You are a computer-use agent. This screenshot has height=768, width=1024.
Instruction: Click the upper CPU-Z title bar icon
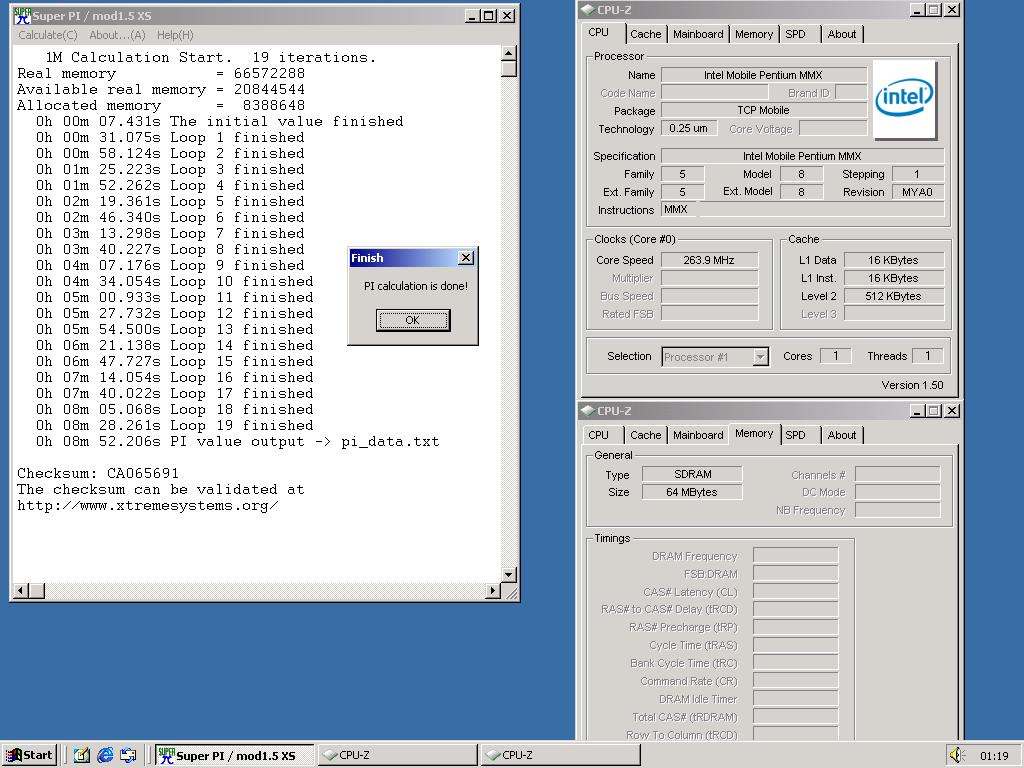[588, 10]
